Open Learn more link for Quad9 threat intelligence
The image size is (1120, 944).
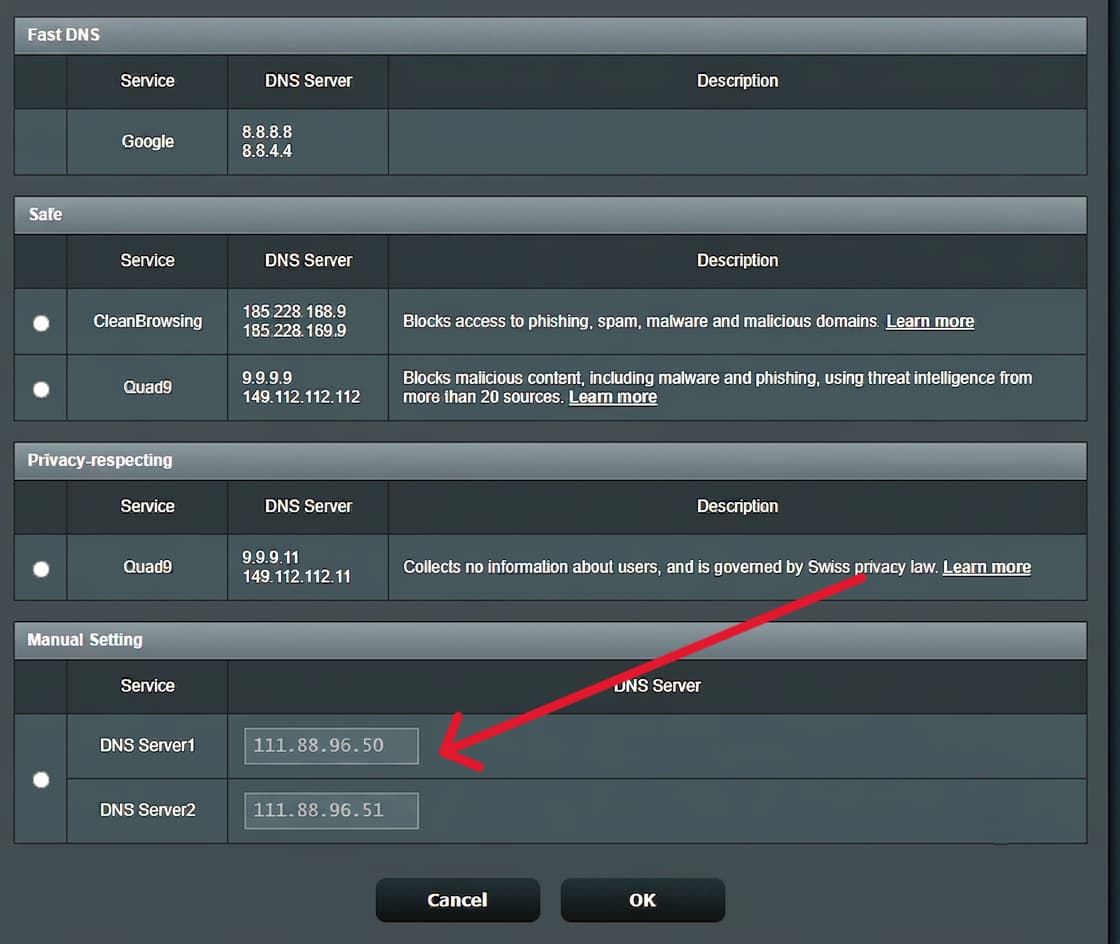tap(613, 397)
